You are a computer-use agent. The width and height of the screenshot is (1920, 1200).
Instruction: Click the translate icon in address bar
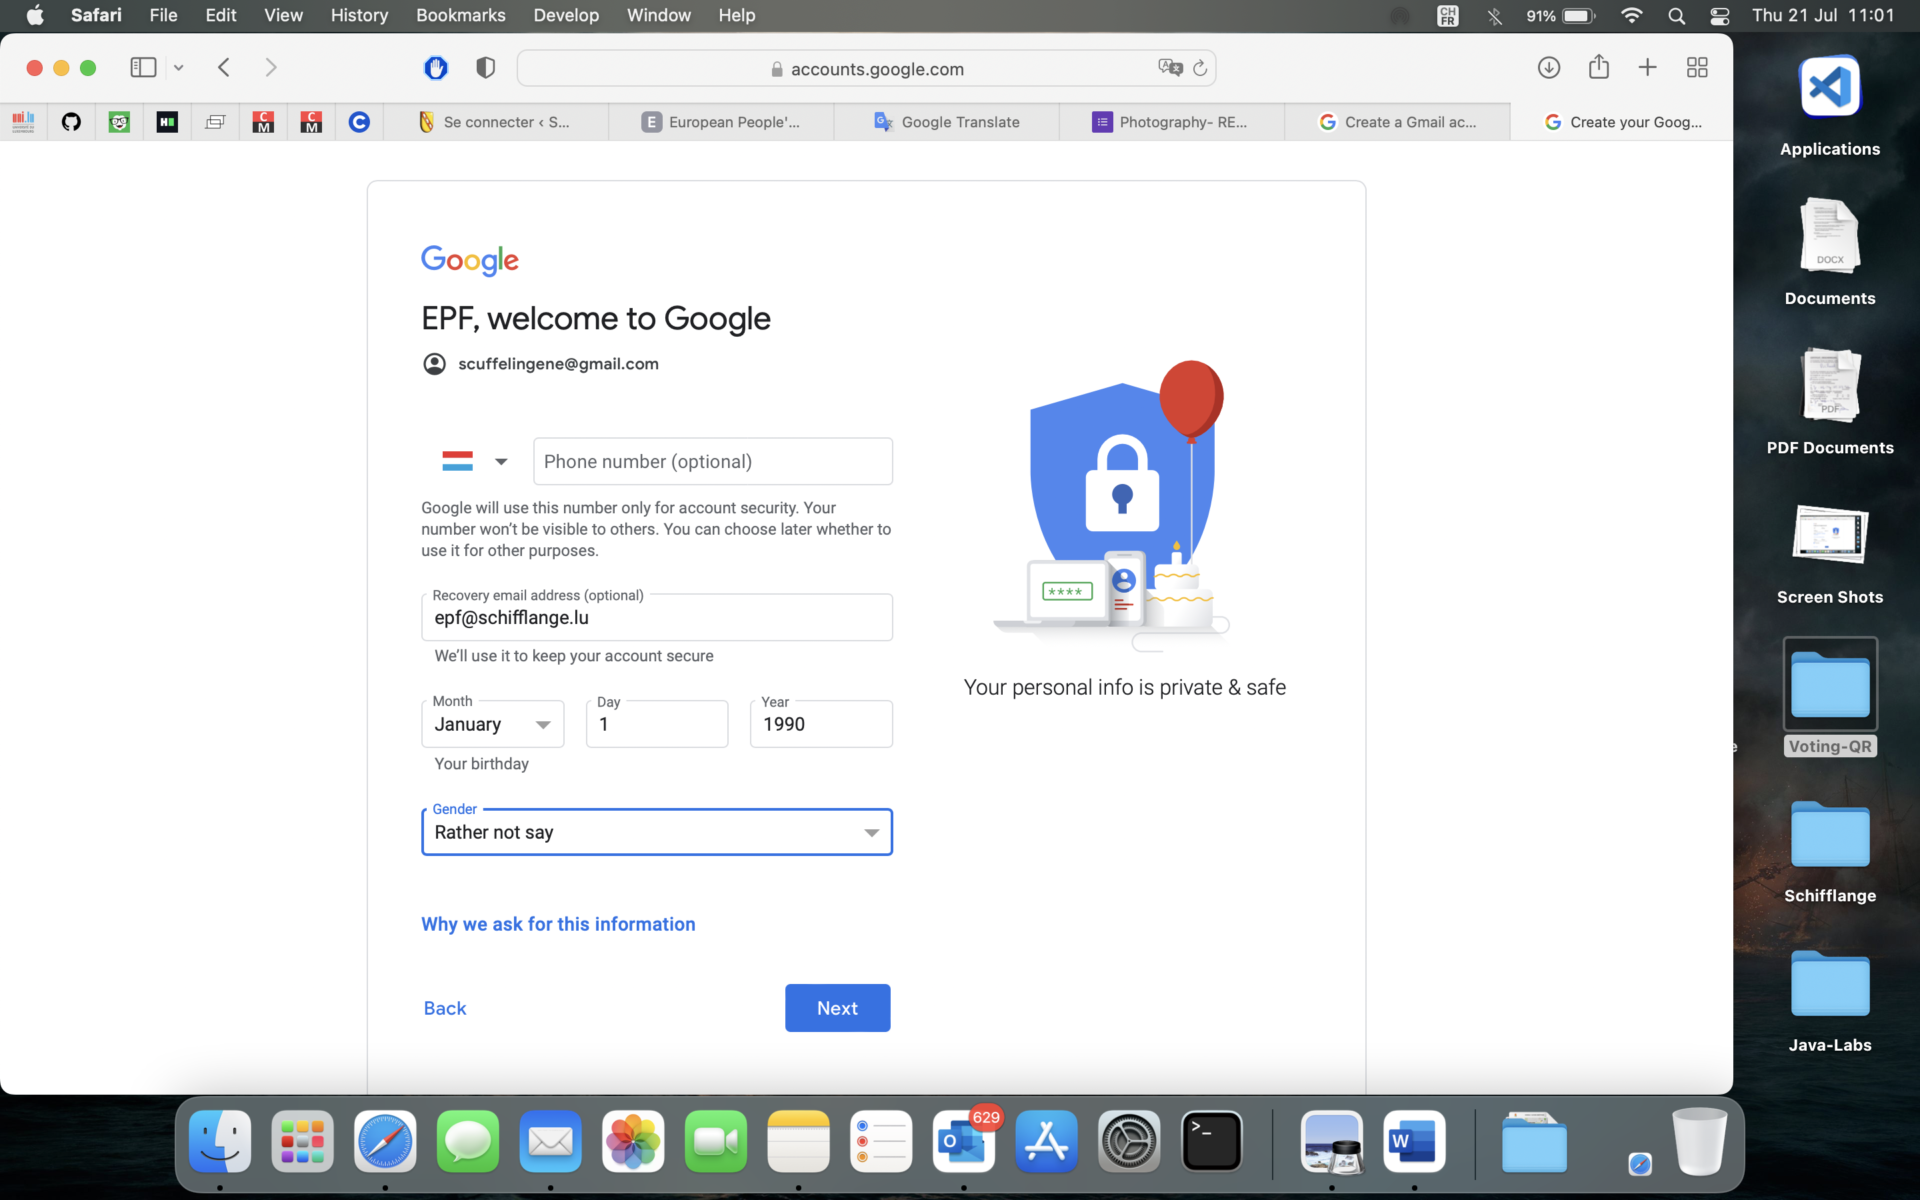[x=1170, y=68]
